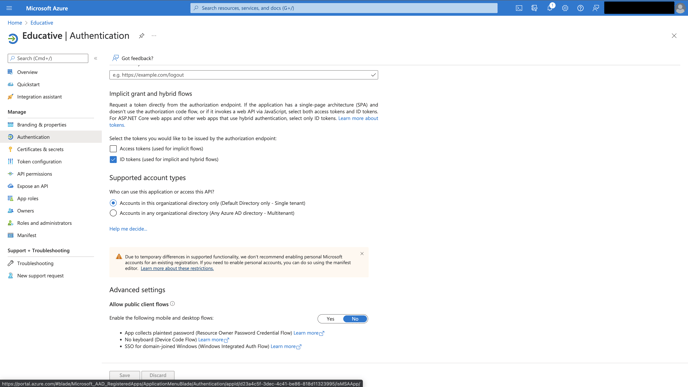Open New support request
Viewport: 688px width, 387px height.
coord(40,276)
